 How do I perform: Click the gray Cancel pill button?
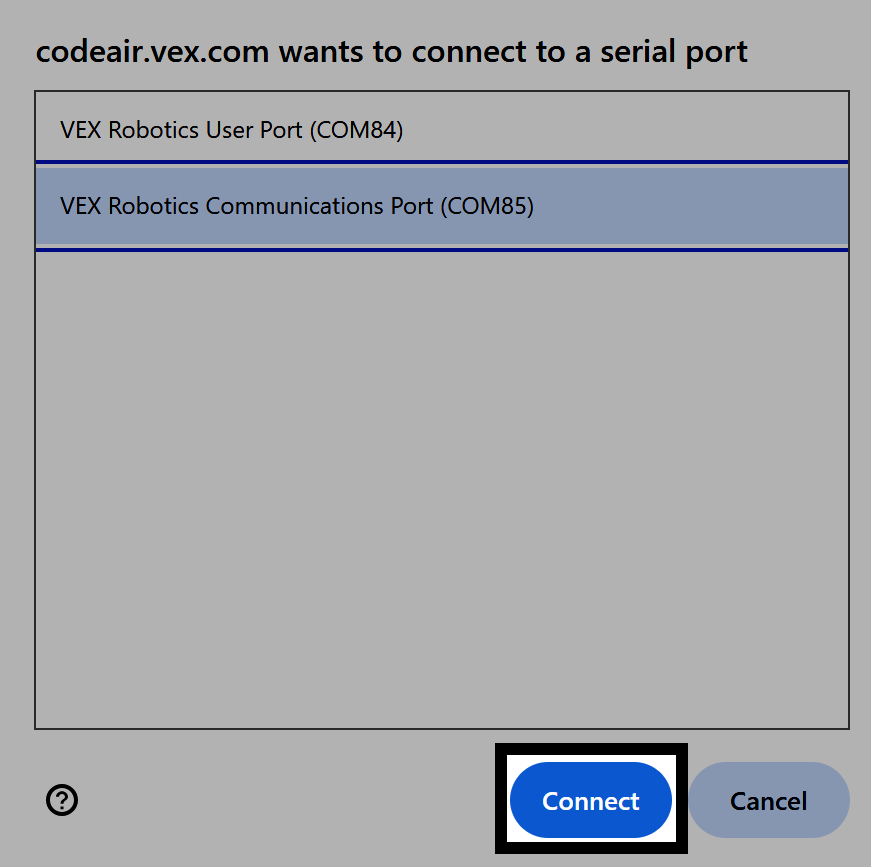click(768, 800)
